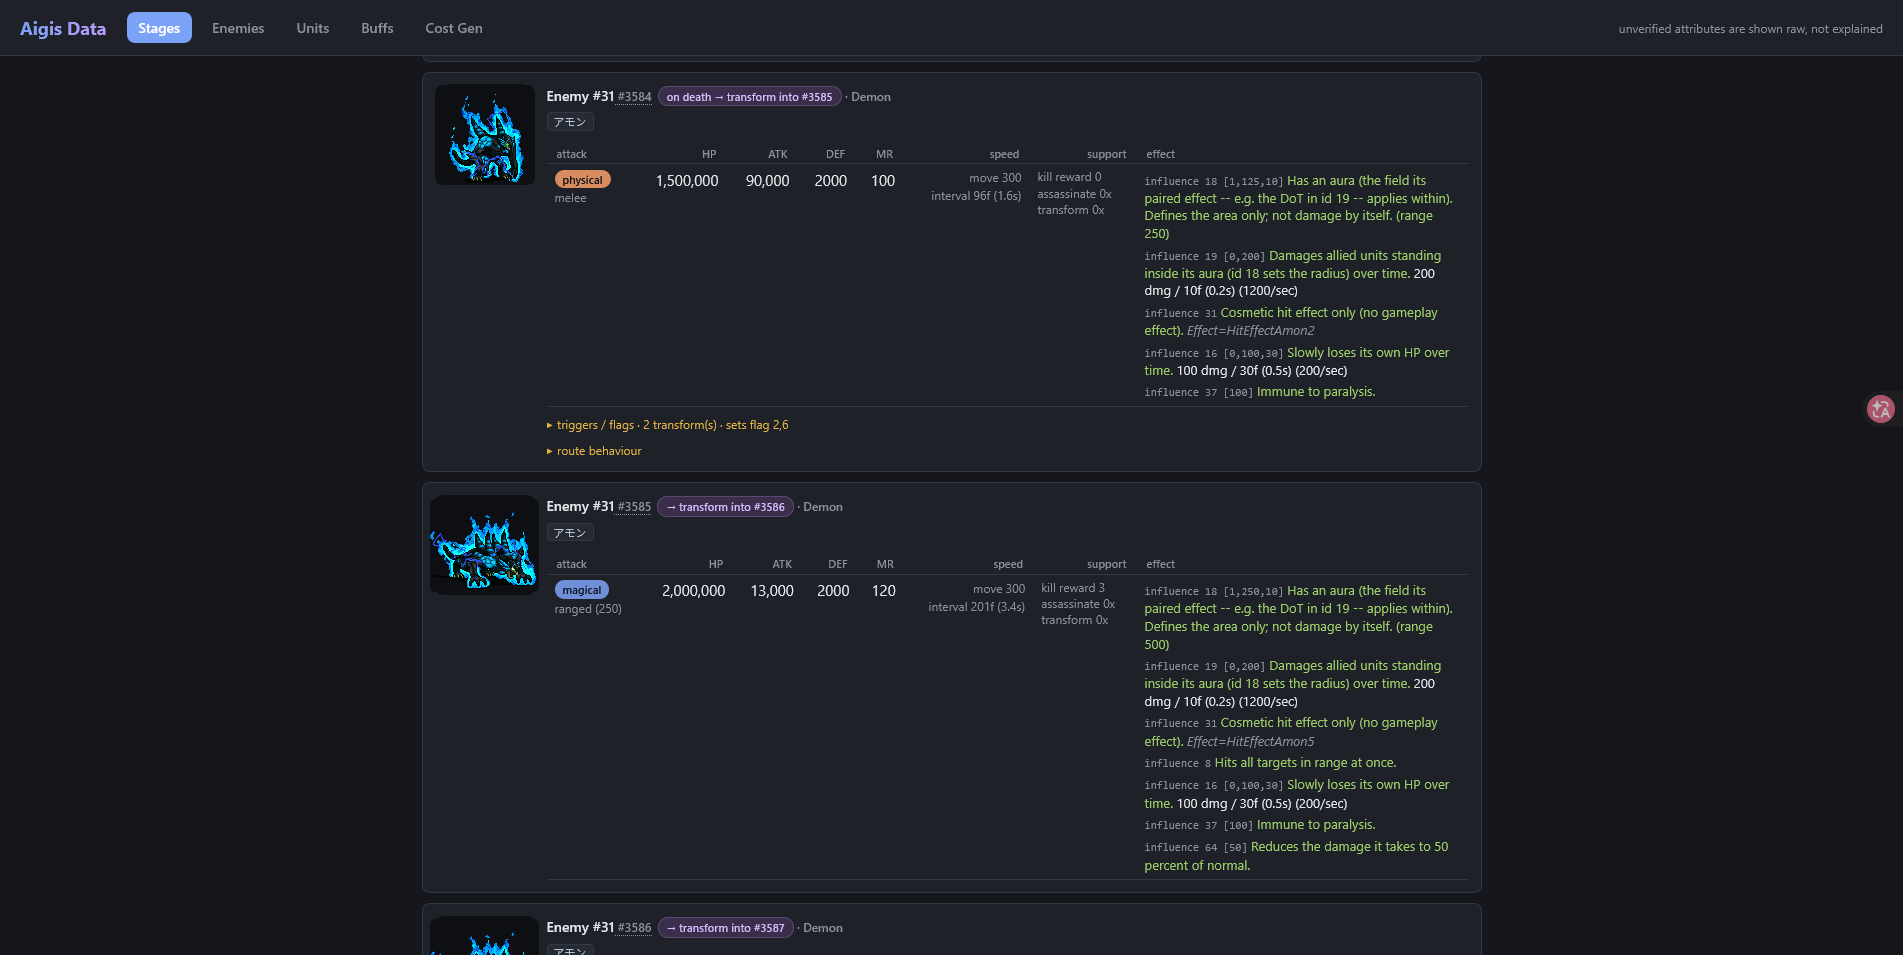Image resolution: width=1903 pixels, height=955 pixels.
Task: Follow the #3584 enemy ID link
Action: point(634,97)
